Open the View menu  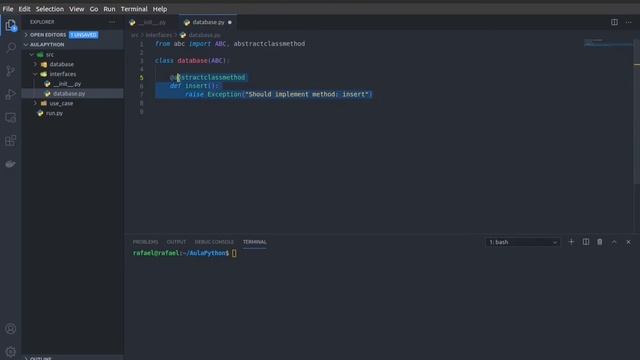click(x=76, y=9)
